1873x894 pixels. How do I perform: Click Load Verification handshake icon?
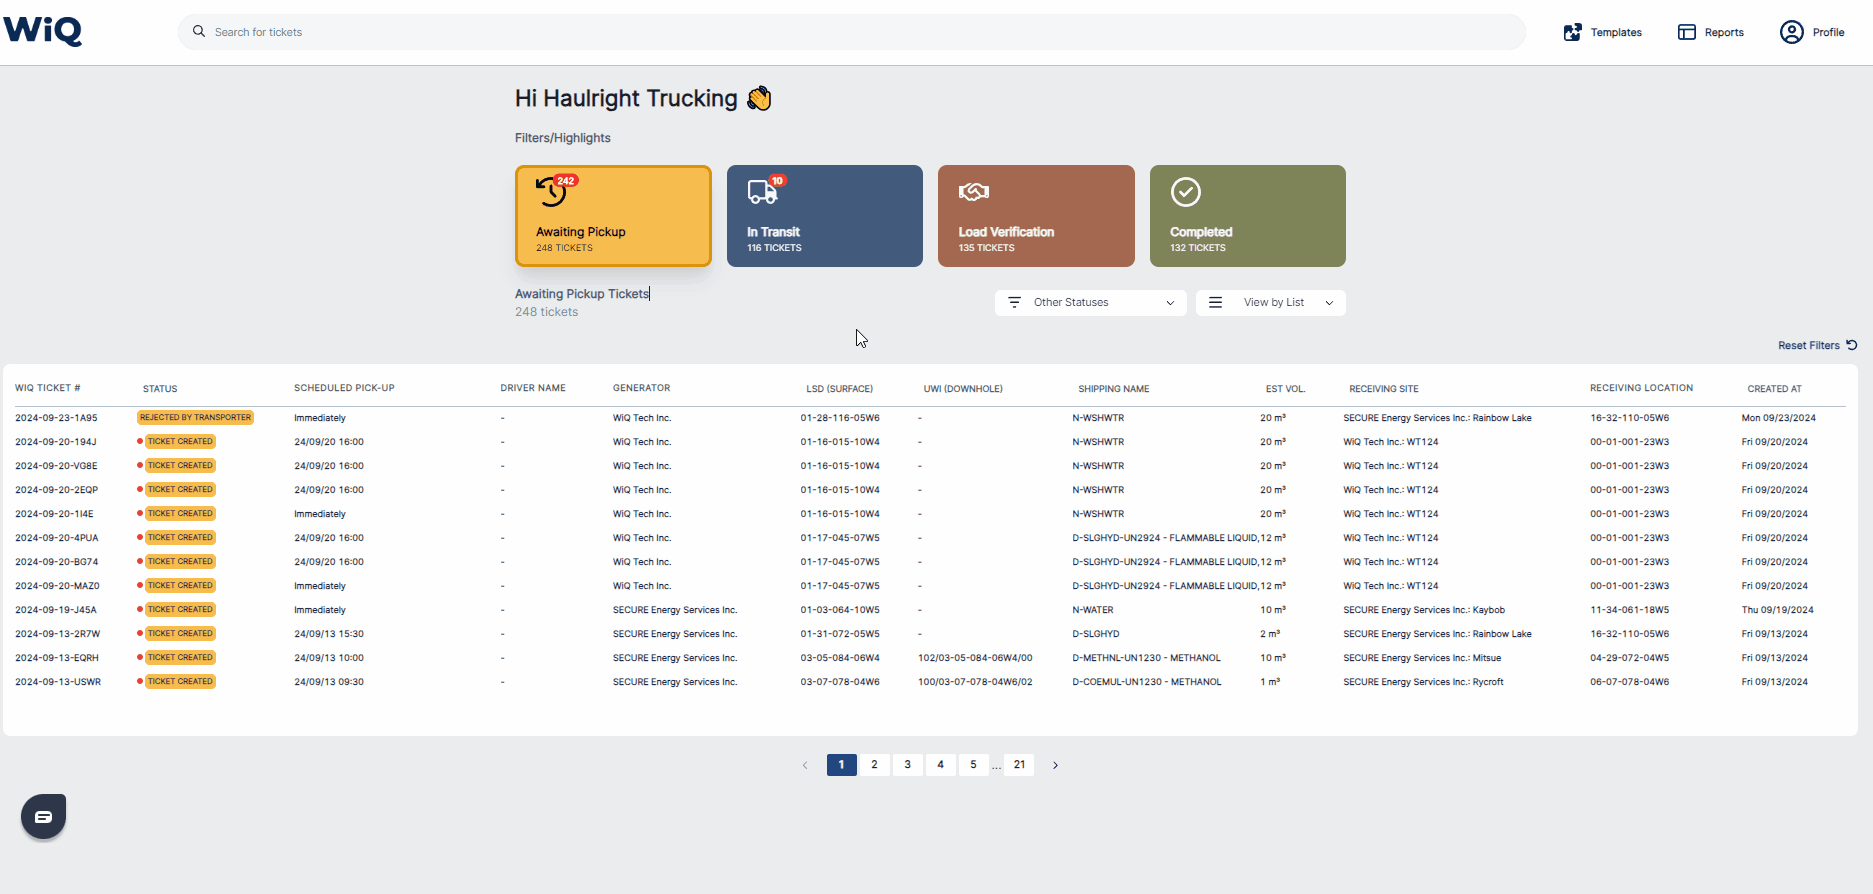click(974, 191)
